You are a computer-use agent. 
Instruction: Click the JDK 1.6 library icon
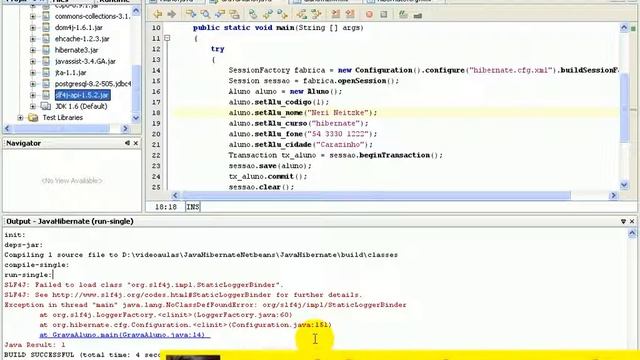click(x=46, y=106)
